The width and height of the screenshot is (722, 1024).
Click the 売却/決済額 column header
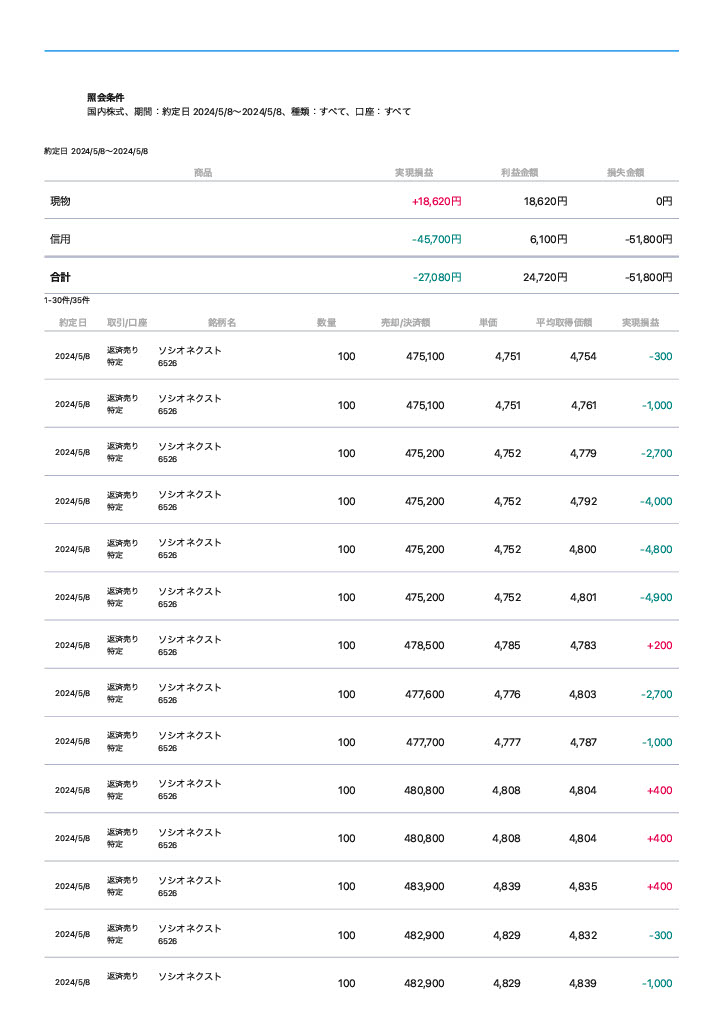405,323
